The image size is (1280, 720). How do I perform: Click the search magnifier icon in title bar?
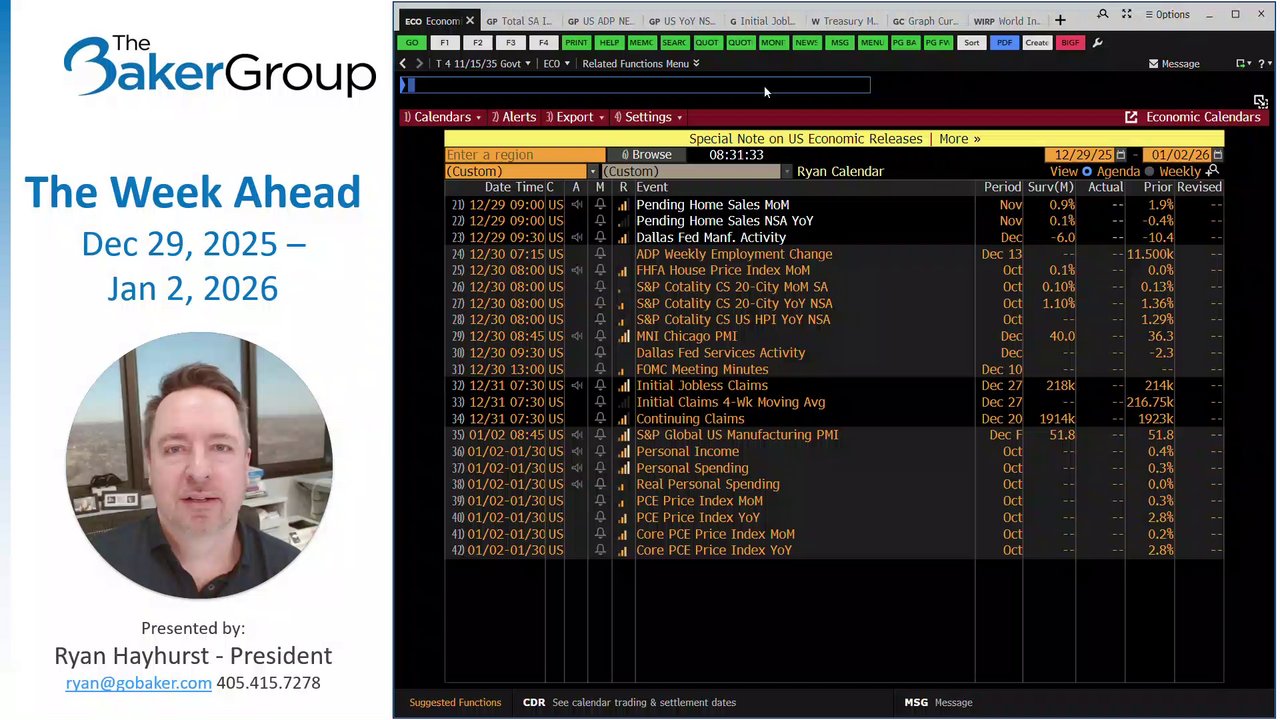tap(1102, 14)
